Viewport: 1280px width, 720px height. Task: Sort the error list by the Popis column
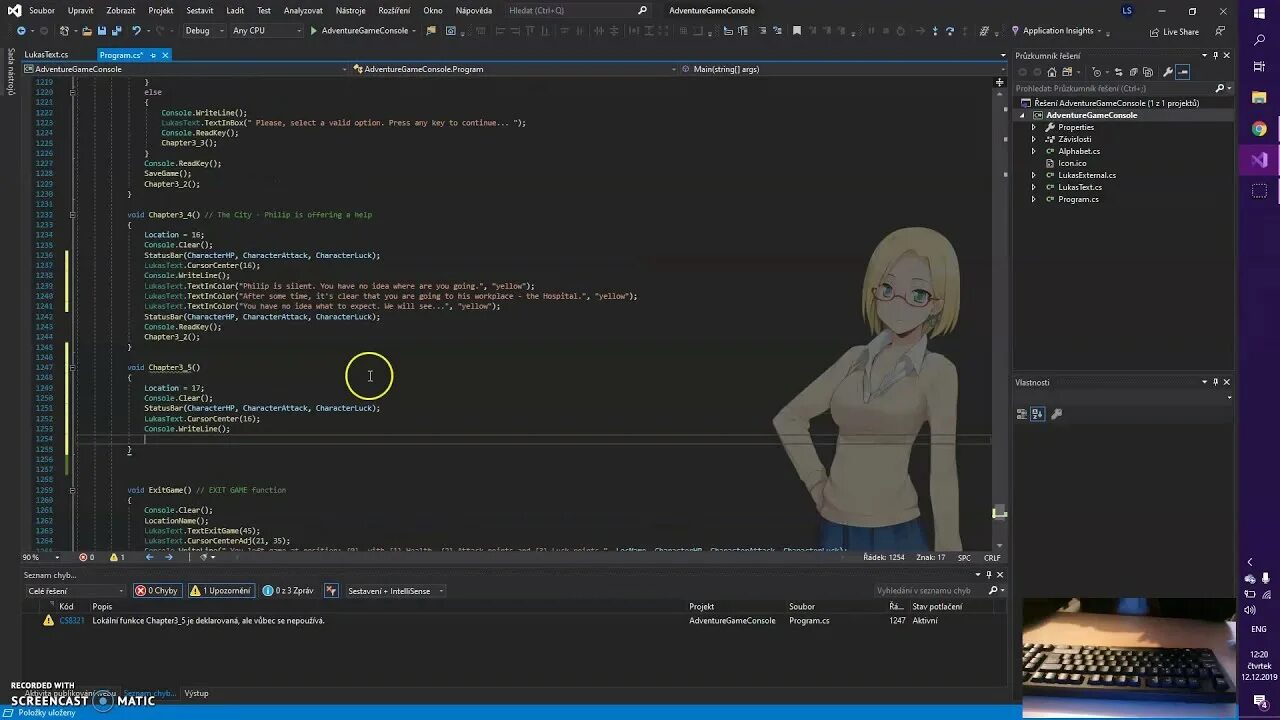[102, 606]
